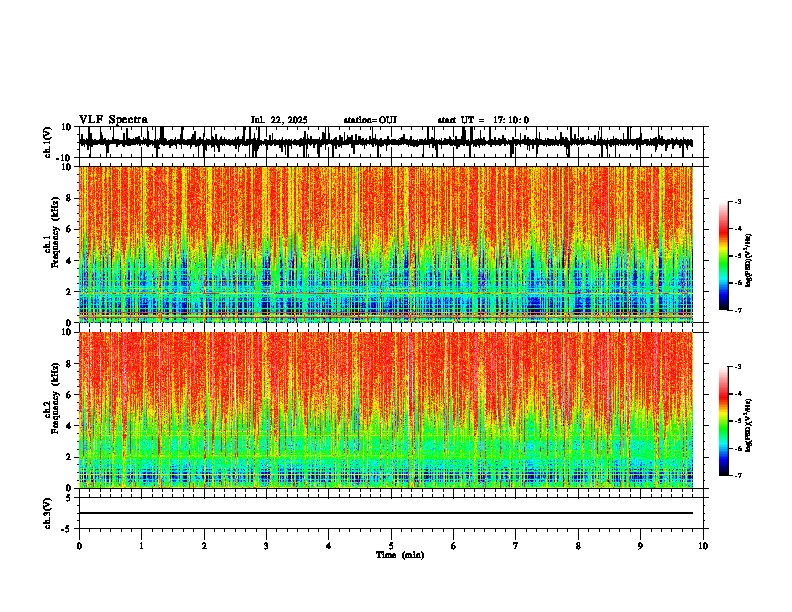The height and width of the screenshot is (612, 792).
Task: Click the ch.3(V) axis label
Action: (48, 514)
